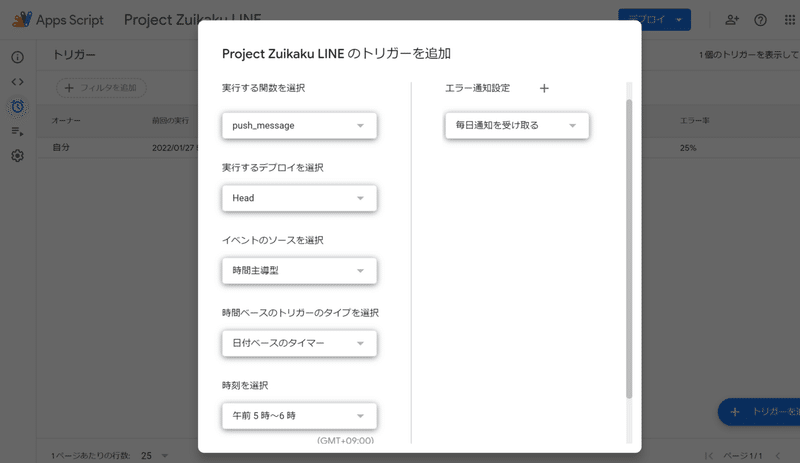
Task: Open the Head deployment dropdown
Action: coord(299,198)
